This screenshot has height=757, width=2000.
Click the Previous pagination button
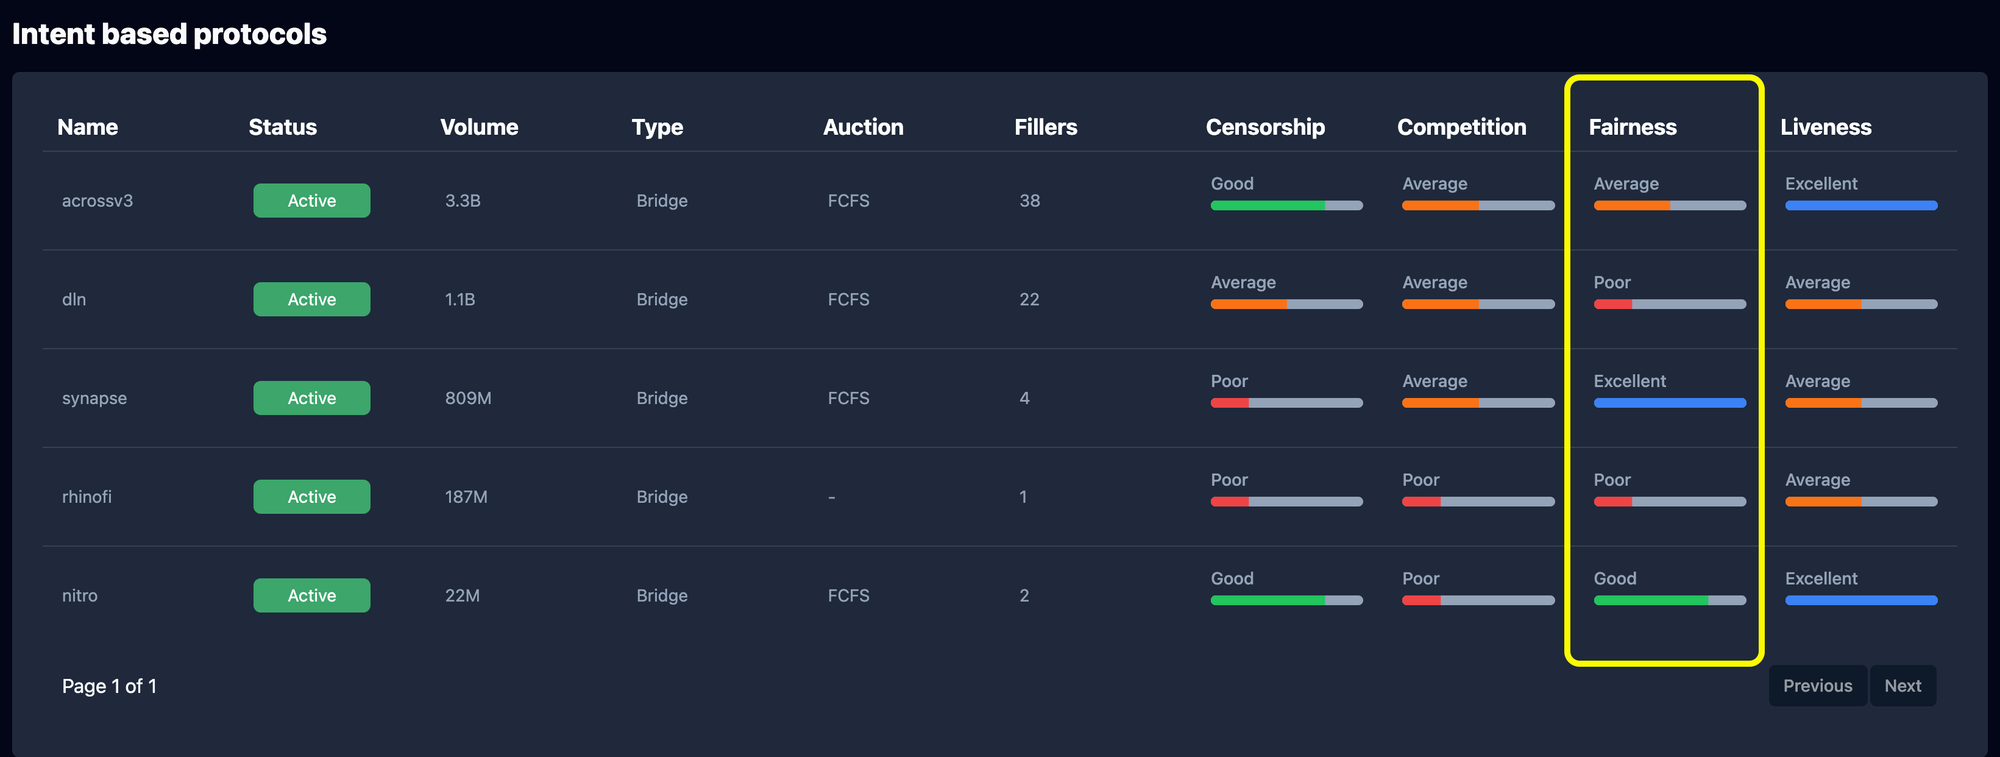[1817, 686]
